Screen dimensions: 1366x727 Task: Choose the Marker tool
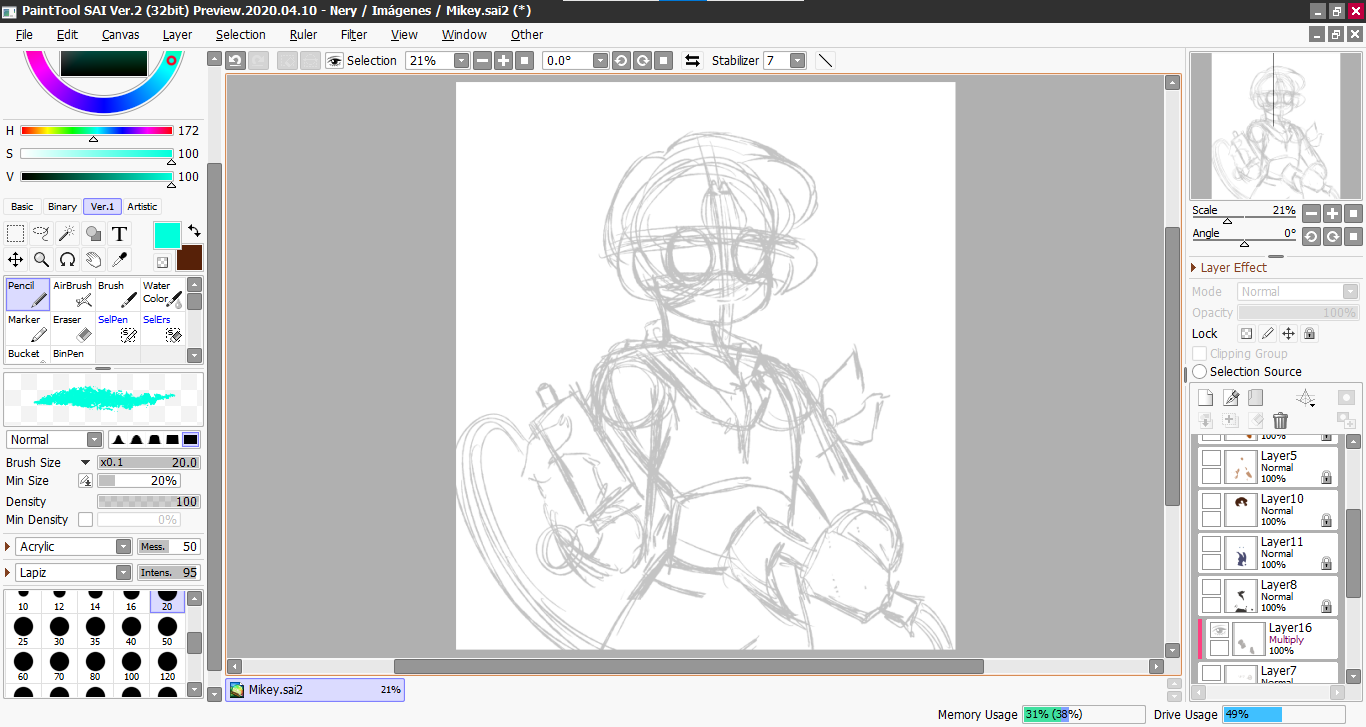pos(28,328)
